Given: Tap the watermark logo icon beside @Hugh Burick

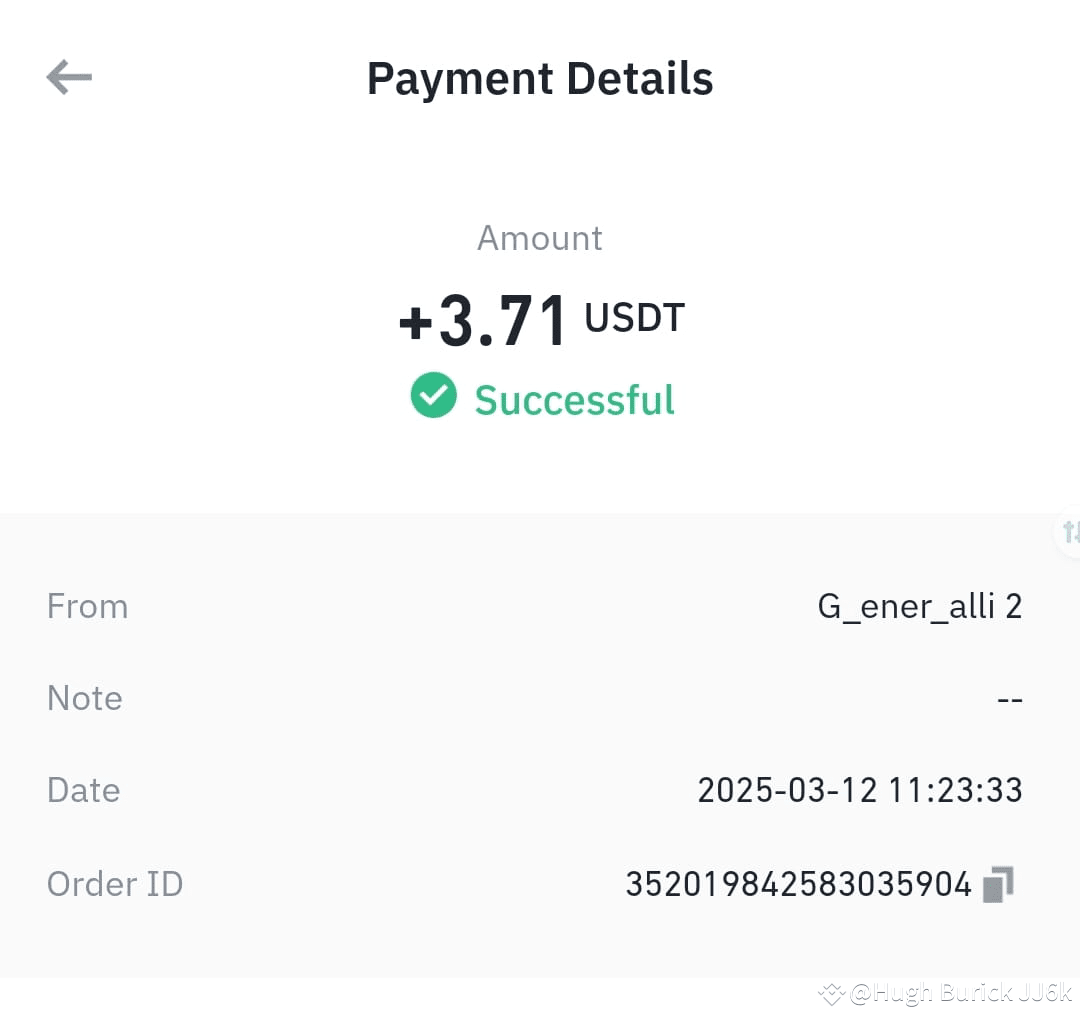Looking at the screenshot, I should coord(831,994).
